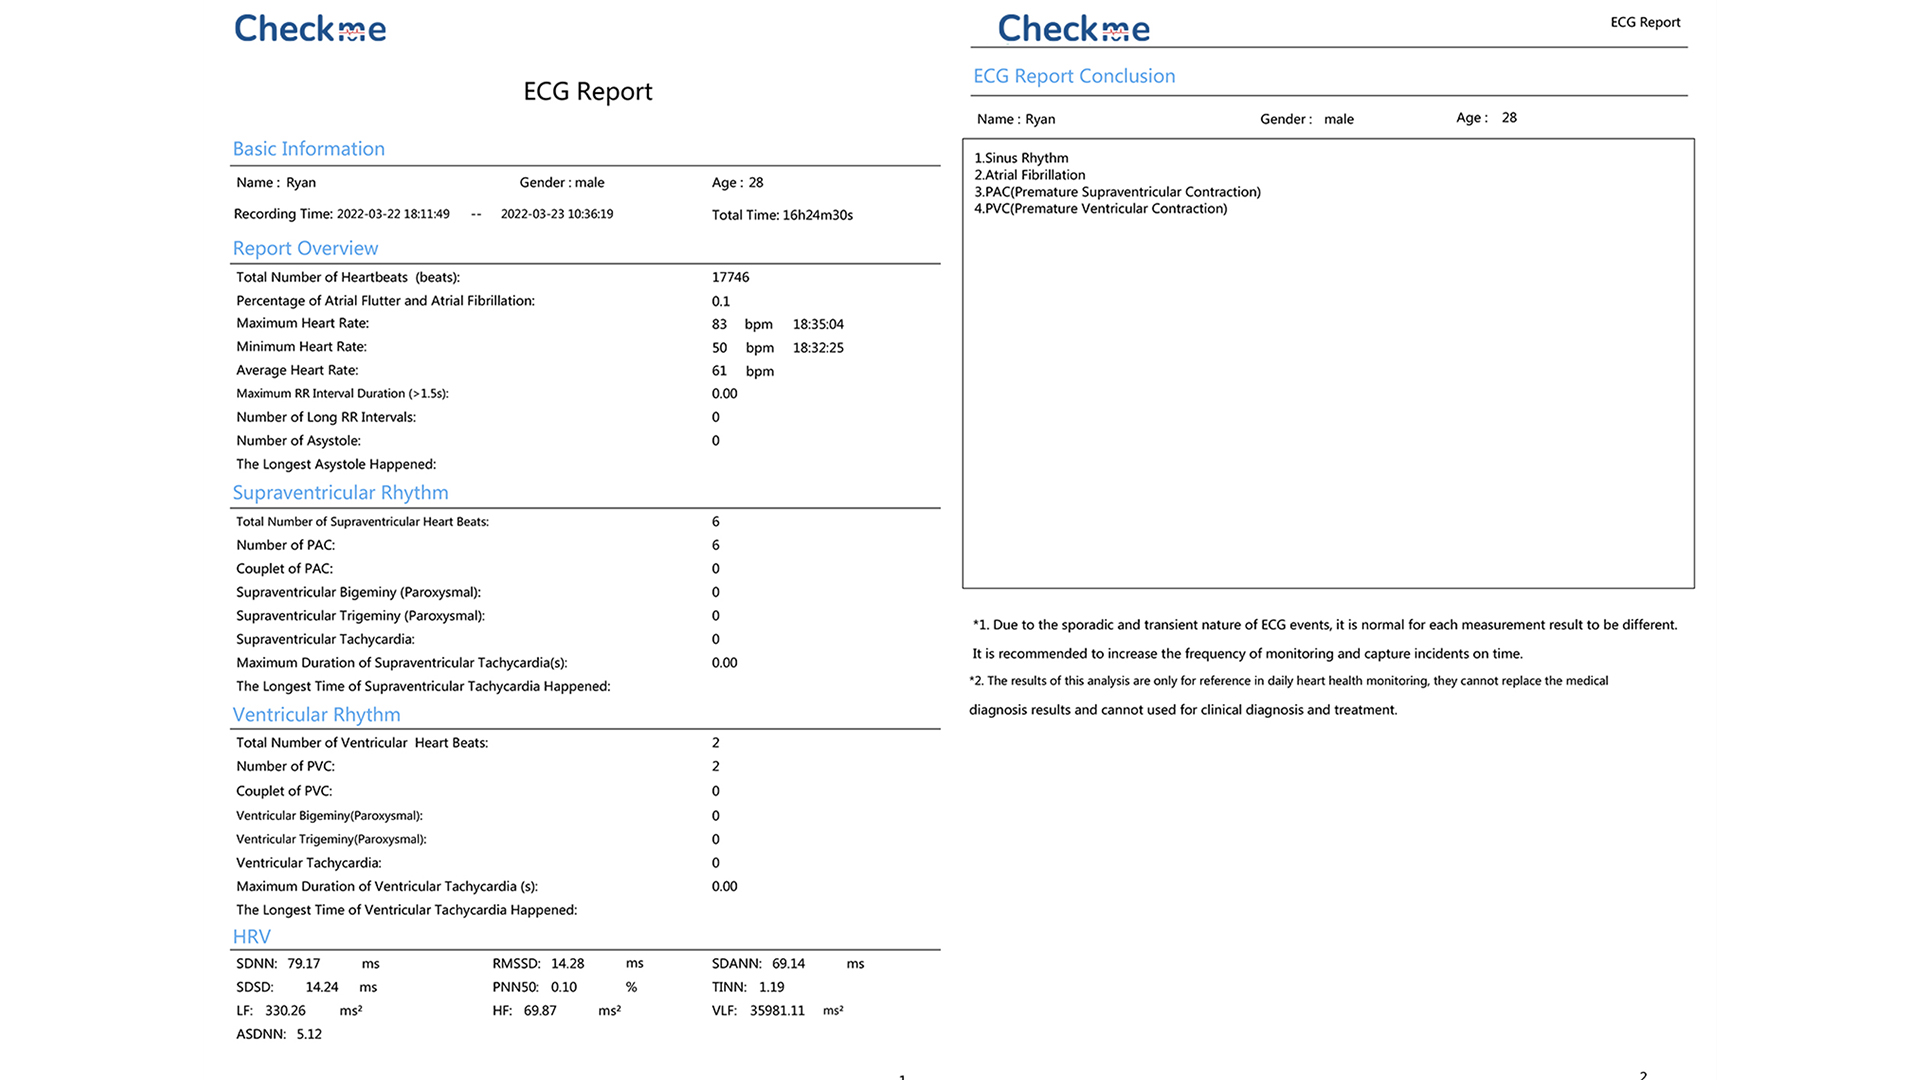Screen dimensions: 1920x1080
Task: Click HF value 69.87
Action: click(540, 1011)
